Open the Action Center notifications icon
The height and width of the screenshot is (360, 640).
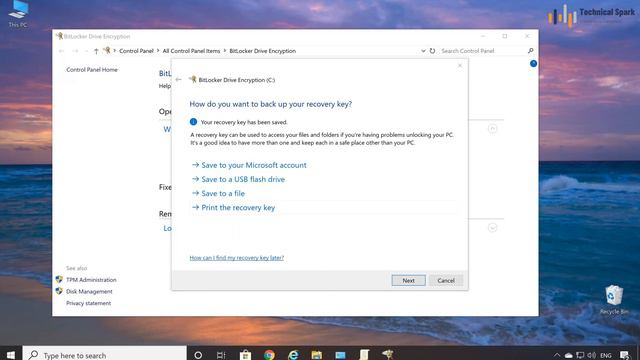pyautogui.click(x=624, y=355)
